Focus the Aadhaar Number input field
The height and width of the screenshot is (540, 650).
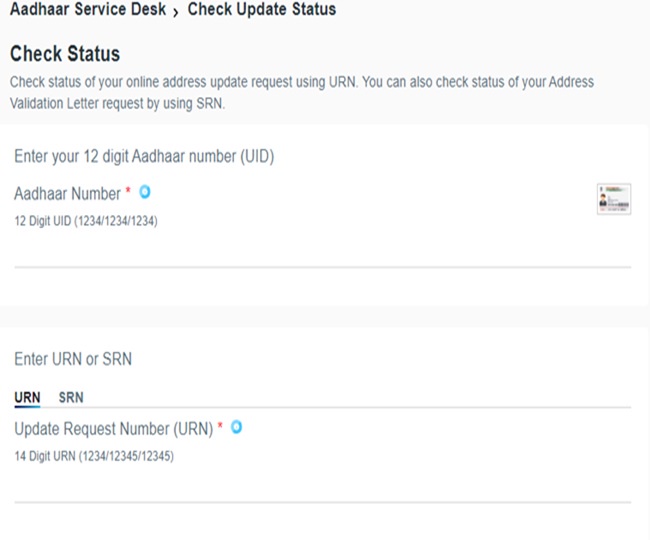pos(322,252)
